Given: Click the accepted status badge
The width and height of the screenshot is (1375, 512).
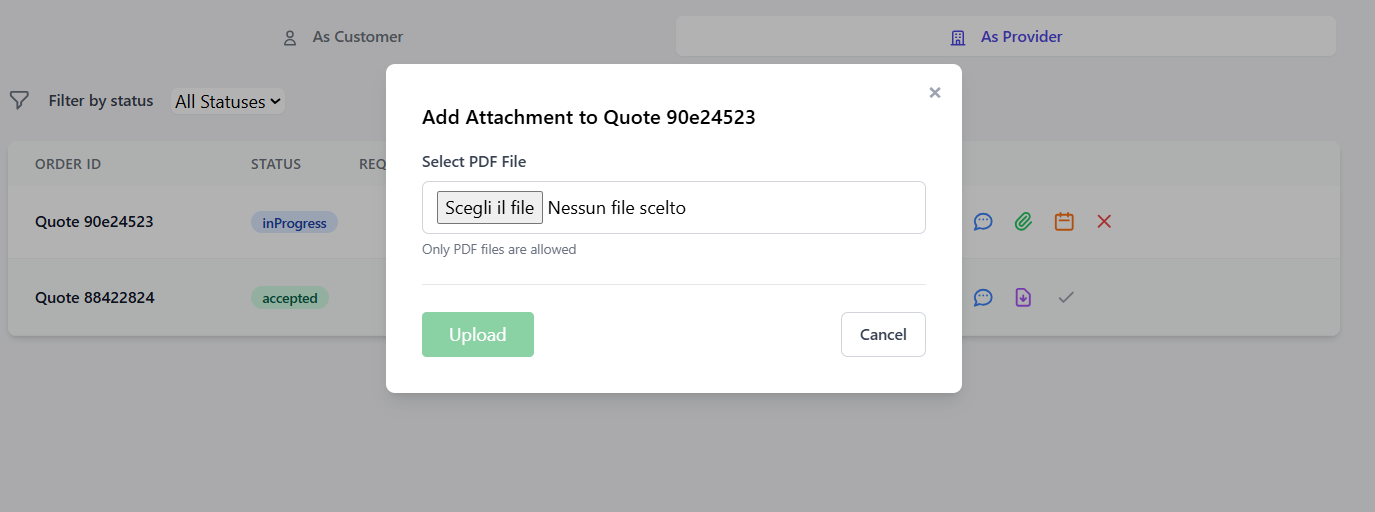Looking at the screenshot, I should [290, 298].
